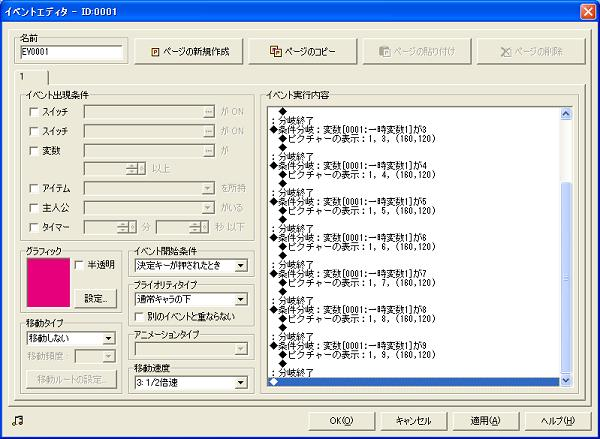Viewport: 600px width, 439px height.
Task: Click the music note icon at bottom left
Action: tap(18, 421)
